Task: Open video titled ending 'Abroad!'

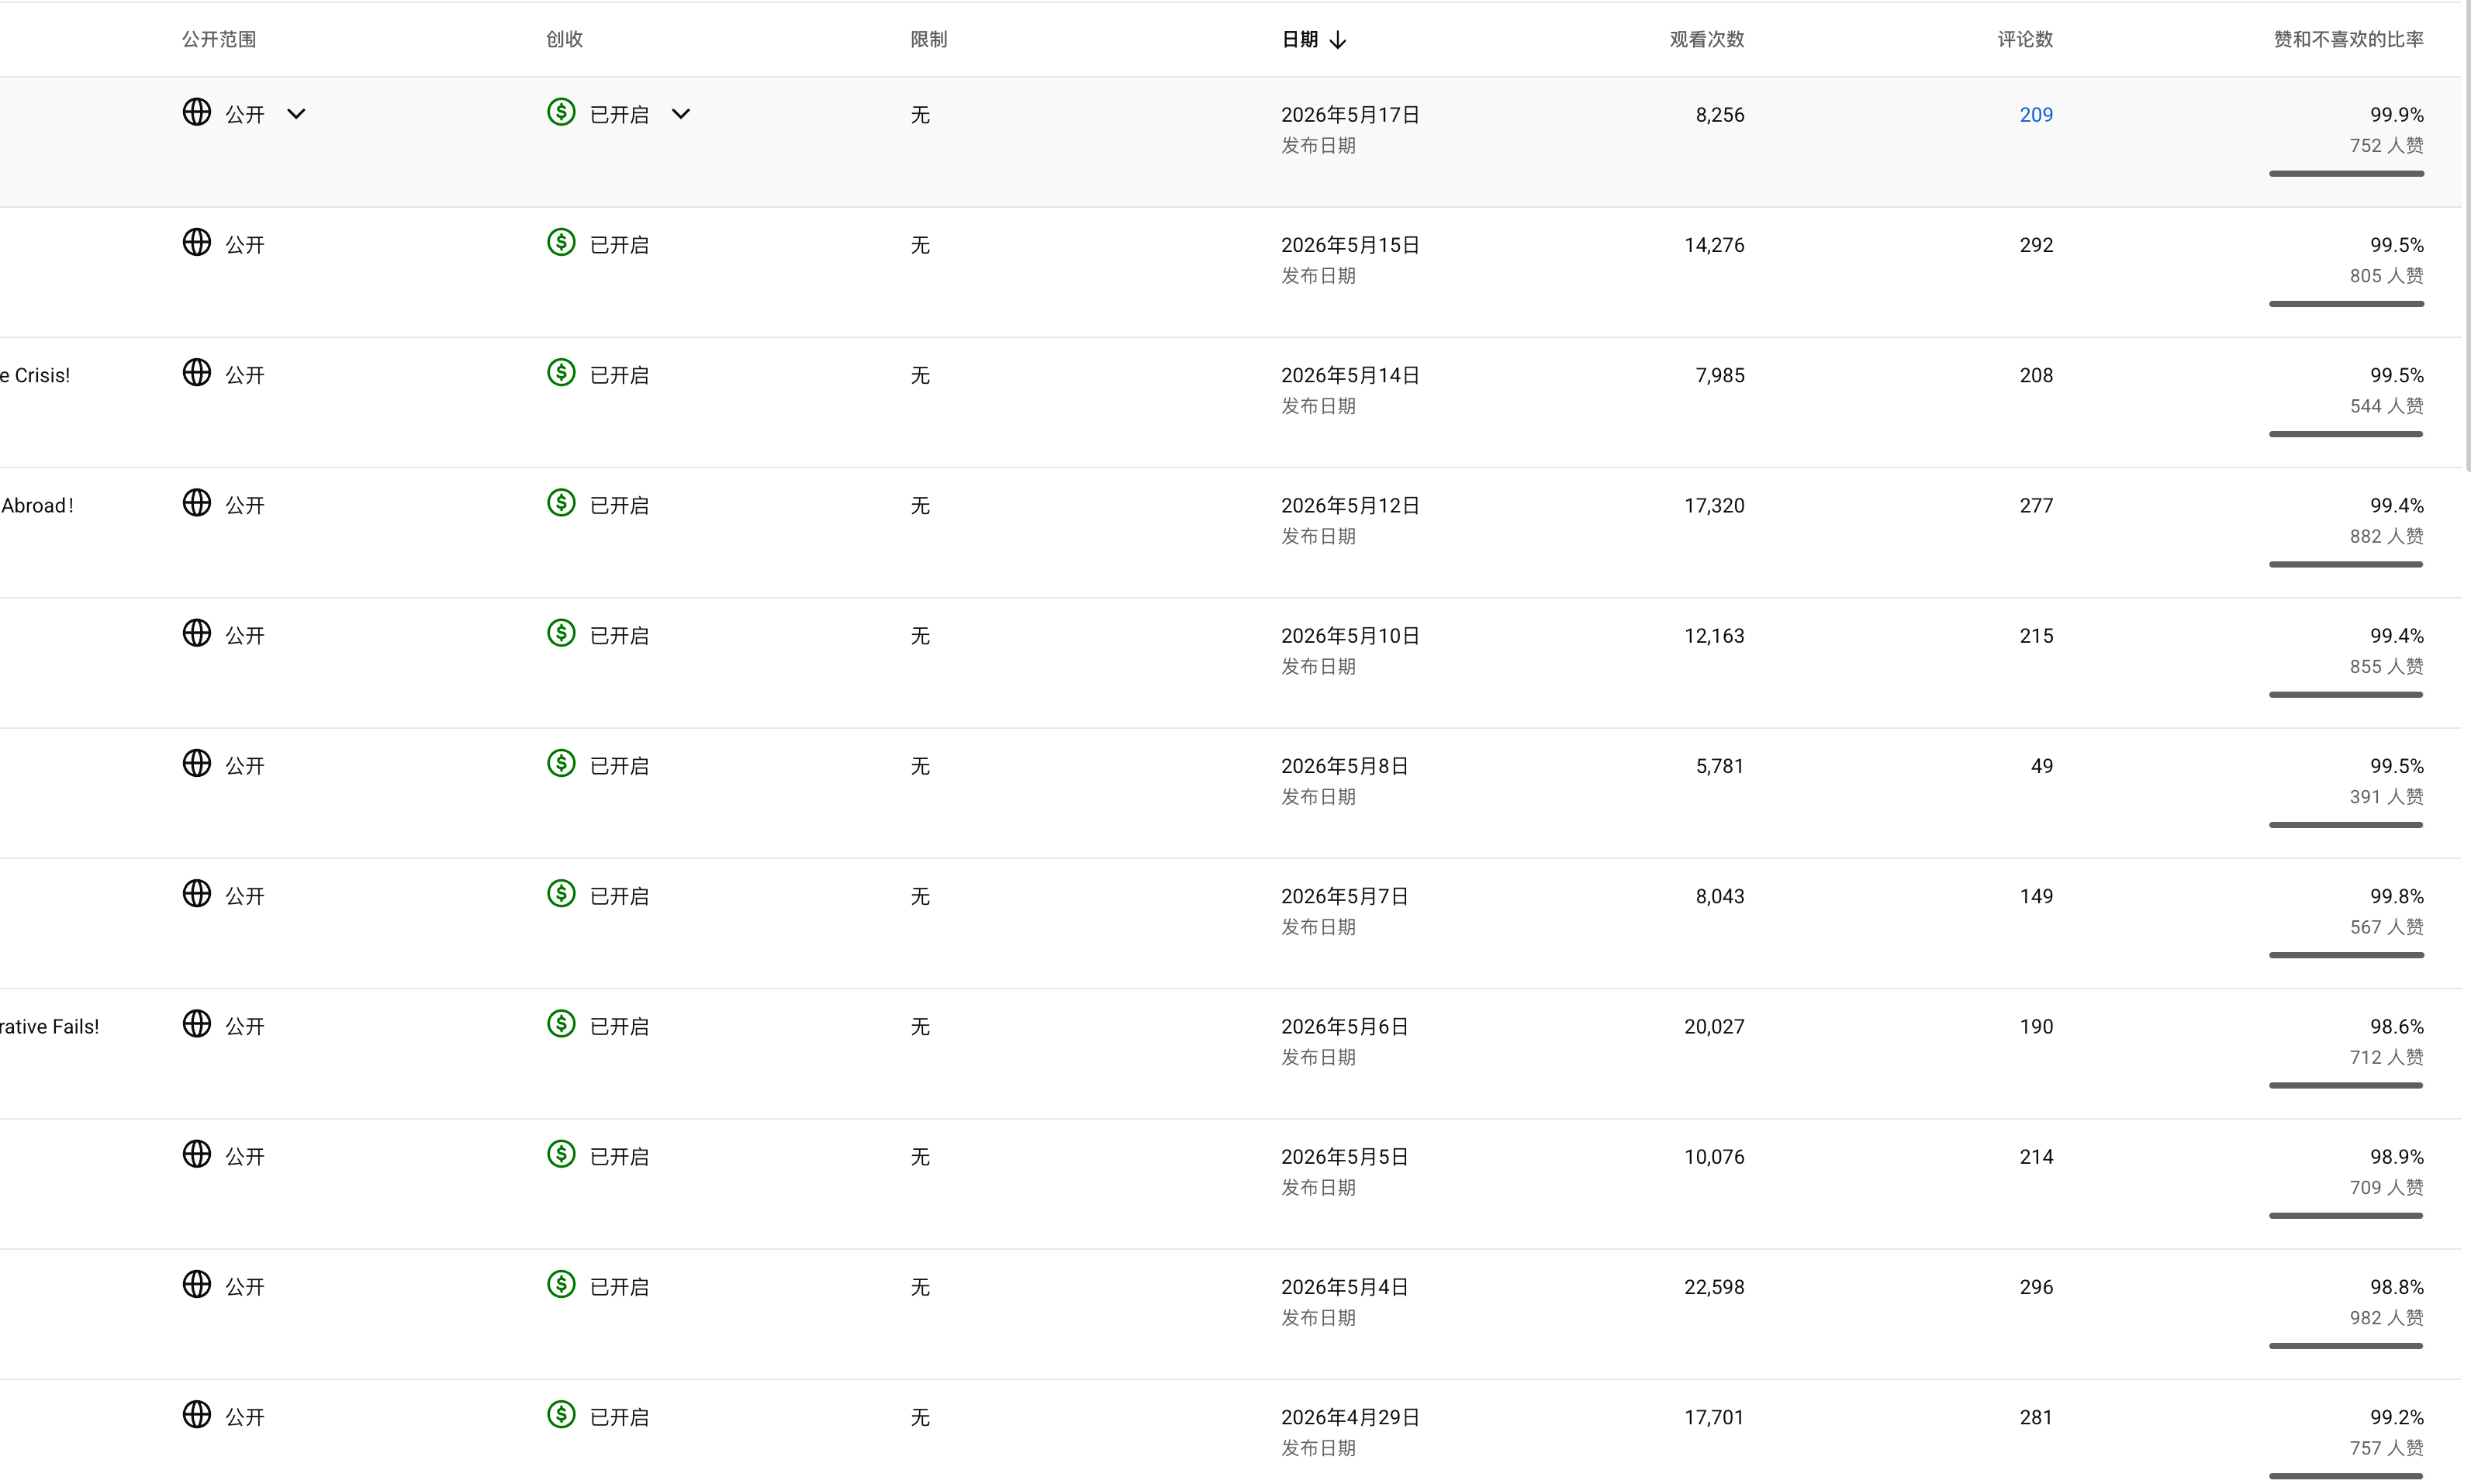Action: (x=37, y=506)
